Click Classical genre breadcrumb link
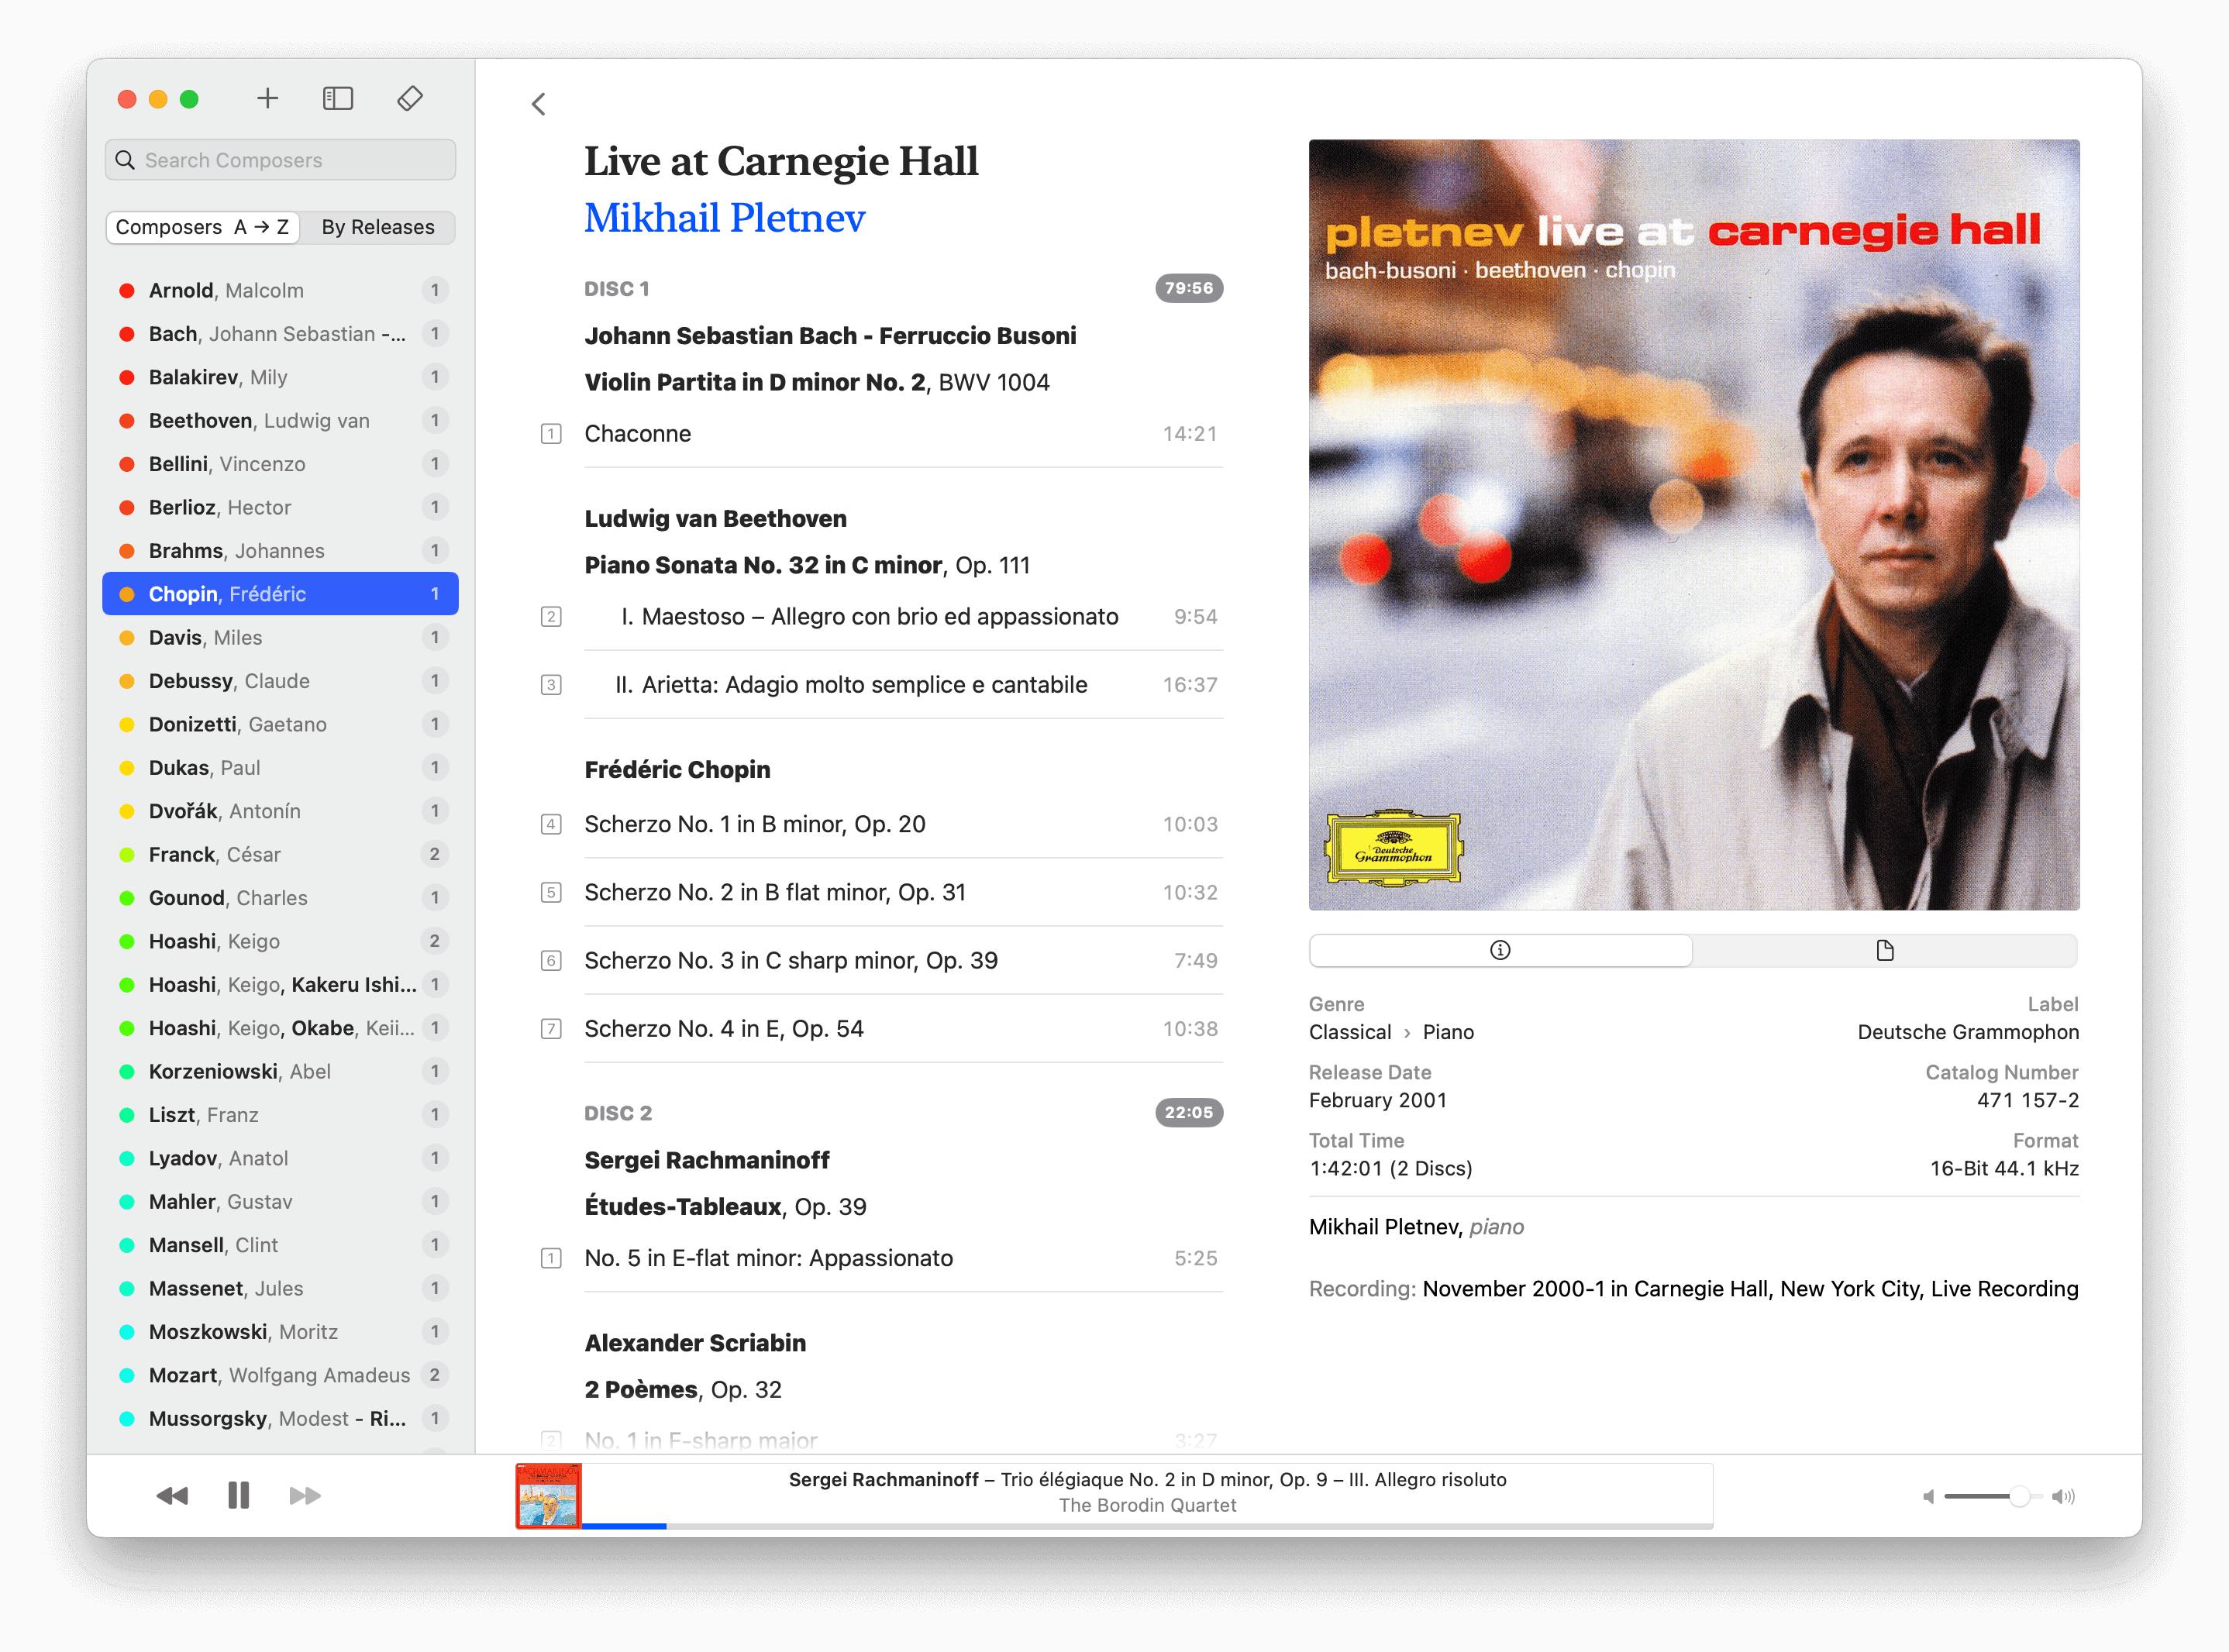Screen dimensions: 2229x1652 point(1350,1032)
